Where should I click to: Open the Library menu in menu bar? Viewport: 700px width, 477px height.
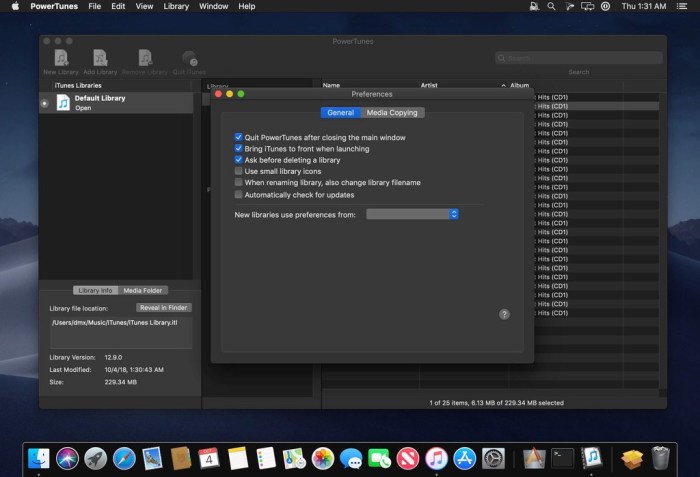pyautogui.click(x=176, y=6)
